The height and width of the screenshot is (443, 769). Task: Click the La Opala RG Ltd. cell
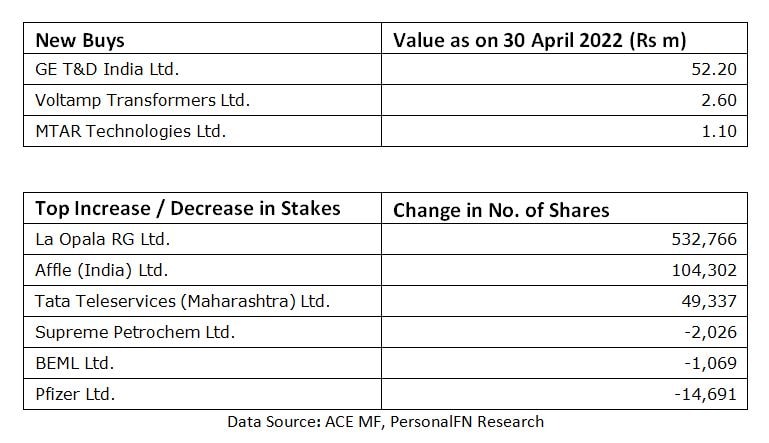pos(102,239)
